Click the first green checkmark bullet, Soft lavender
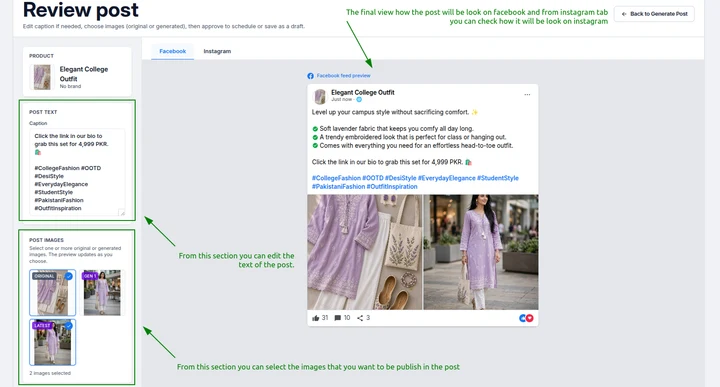Image resolution: width=720 pixels, height=387 pixels. (x=315, y=129)
